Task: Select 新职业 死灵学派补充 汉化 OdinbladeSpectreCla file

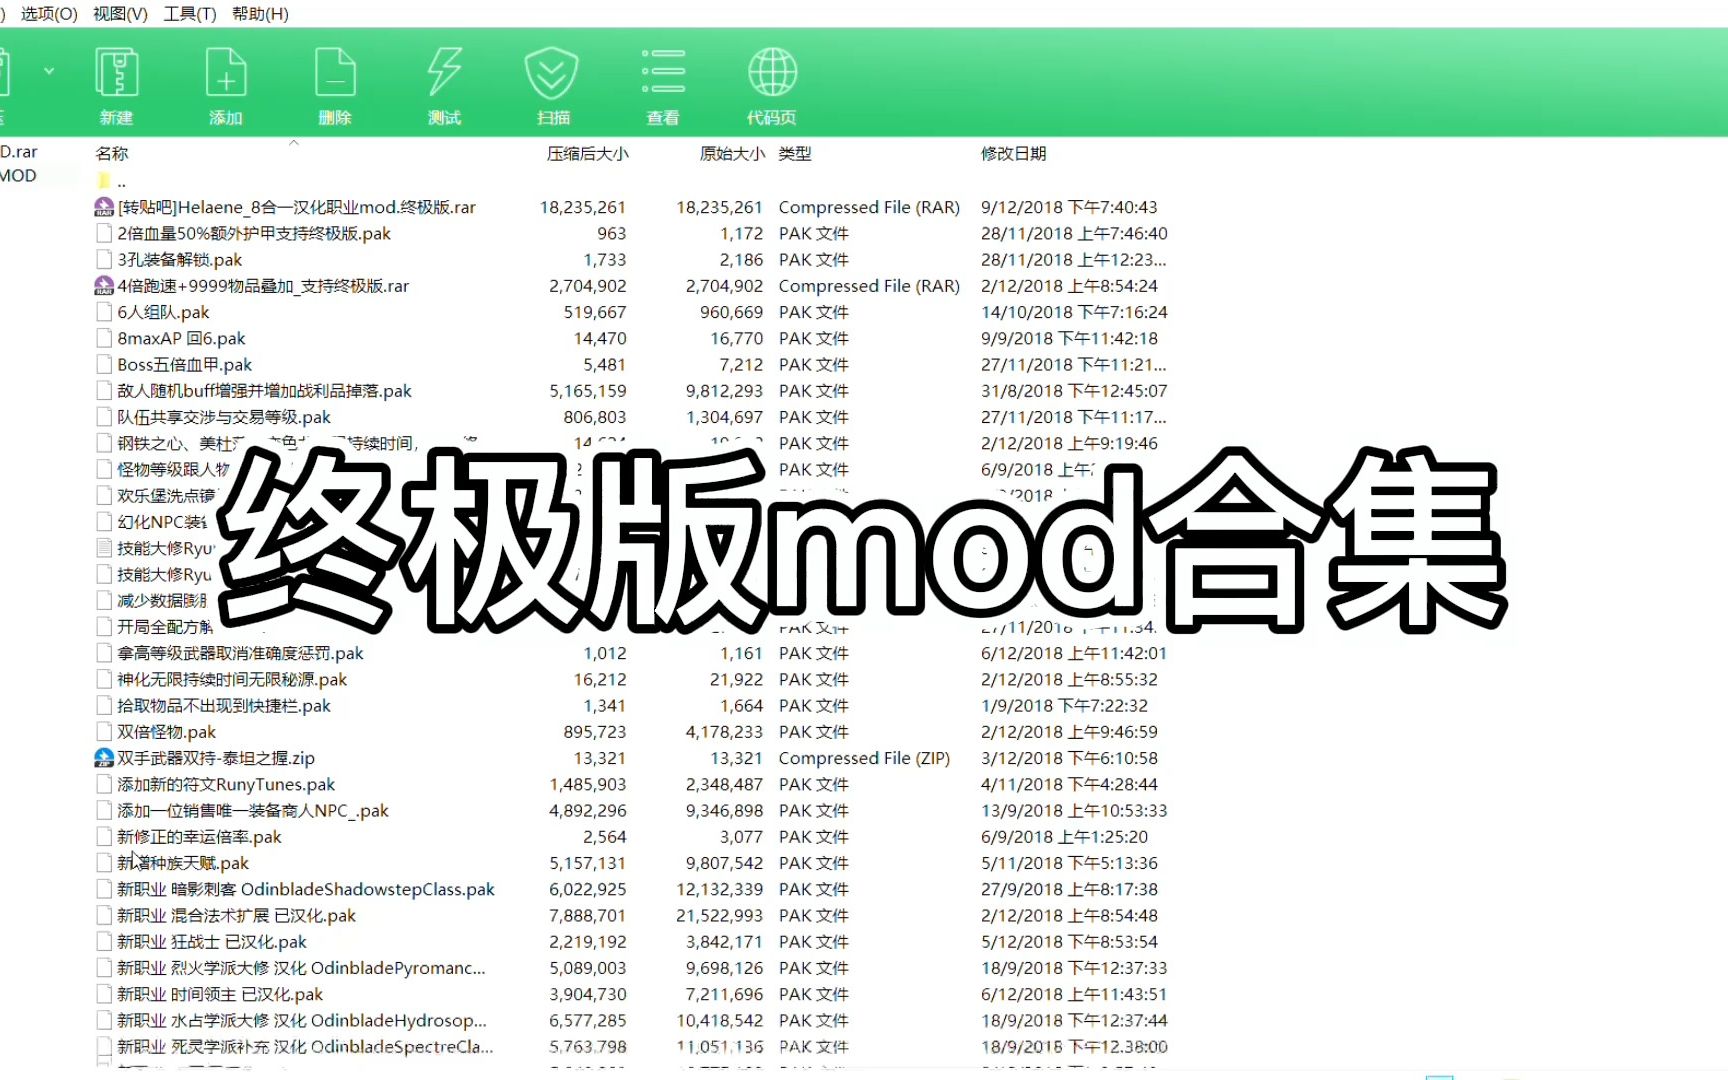Action: 305,1046
